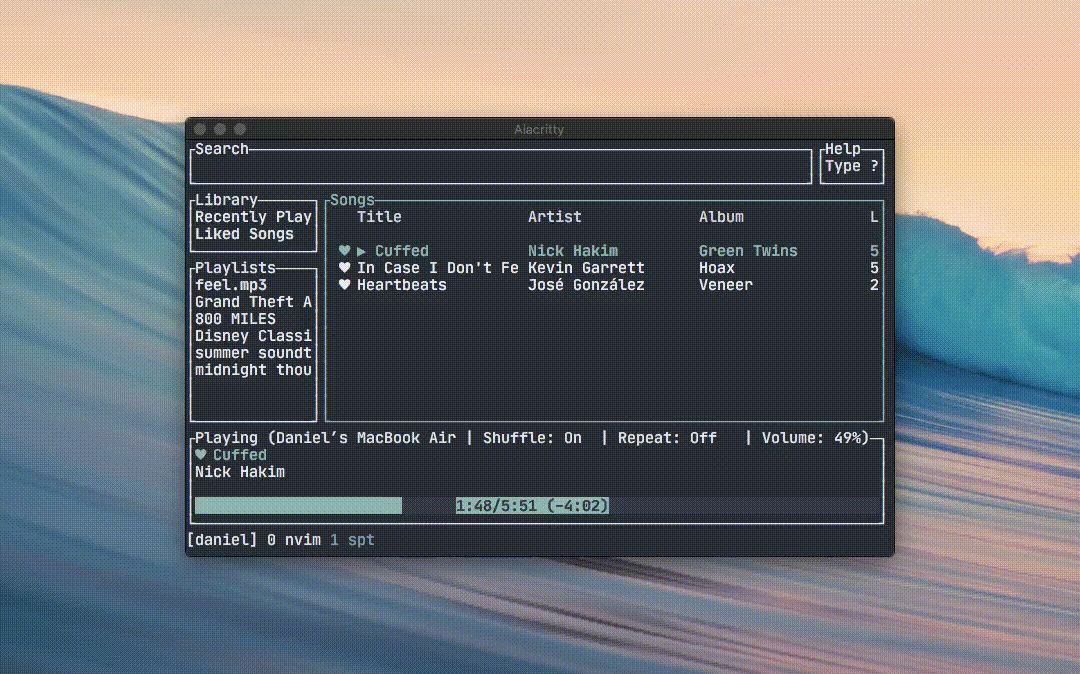Click the Cuffed title in the Playing panel

240,455
